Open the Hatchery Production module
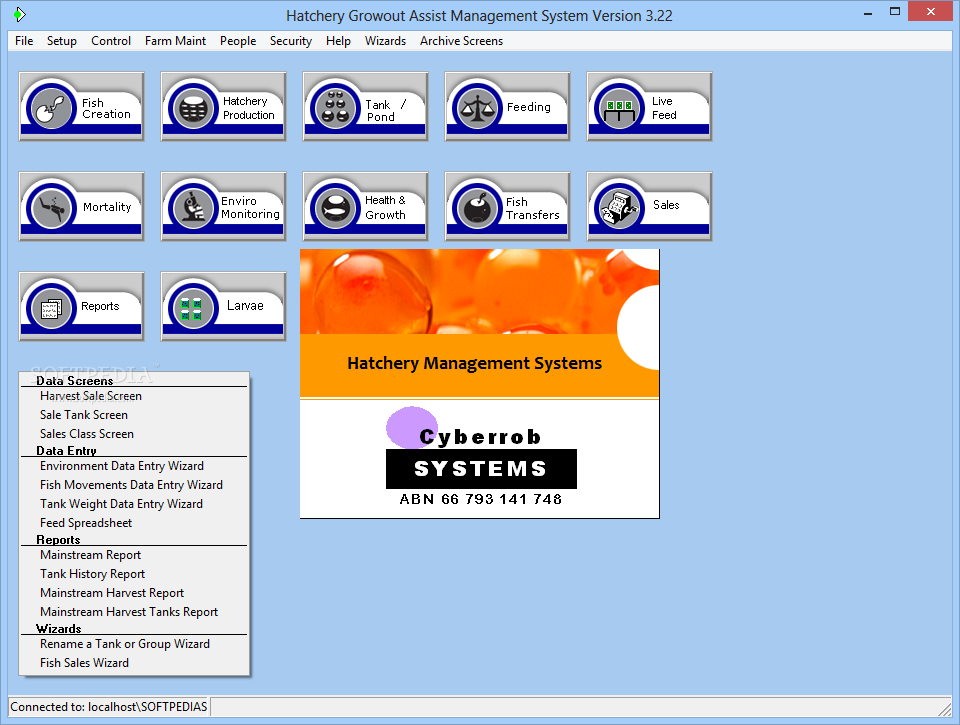The height and width of the screenshot is (725, 960). coord(223,107)
